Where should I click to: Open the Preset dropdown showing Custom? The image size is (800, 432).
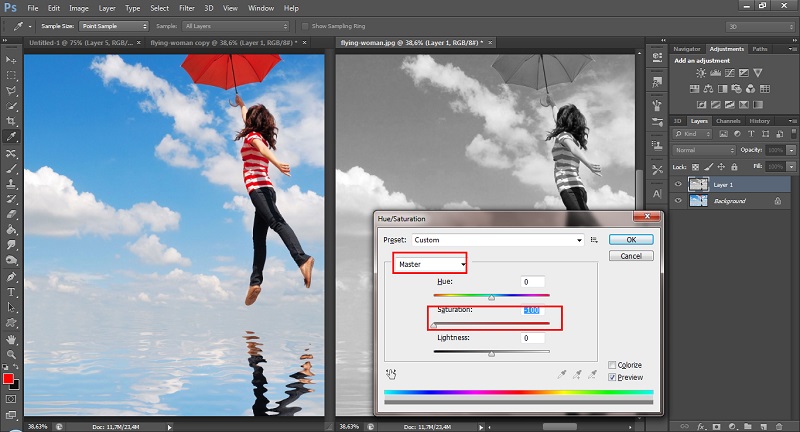click(x=497, y=240)
